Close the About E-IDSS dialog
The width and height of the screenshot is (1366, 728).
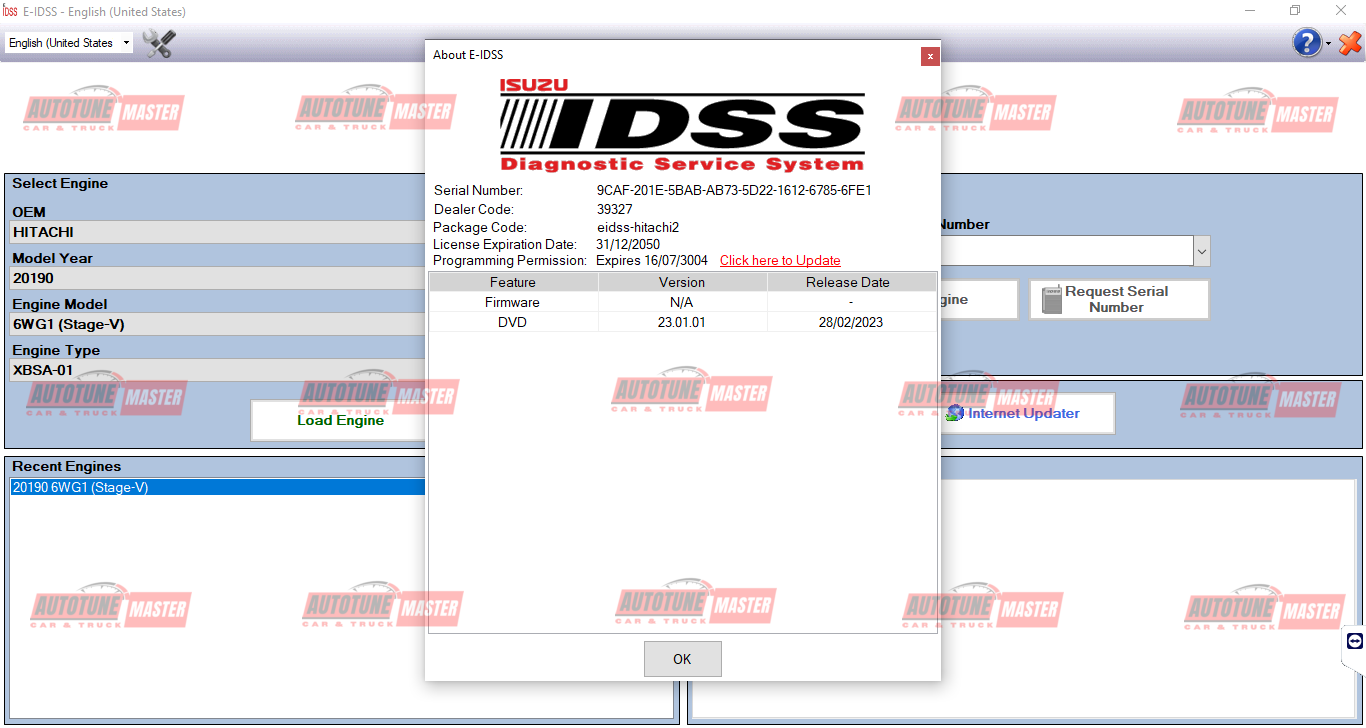click(930, 56)
